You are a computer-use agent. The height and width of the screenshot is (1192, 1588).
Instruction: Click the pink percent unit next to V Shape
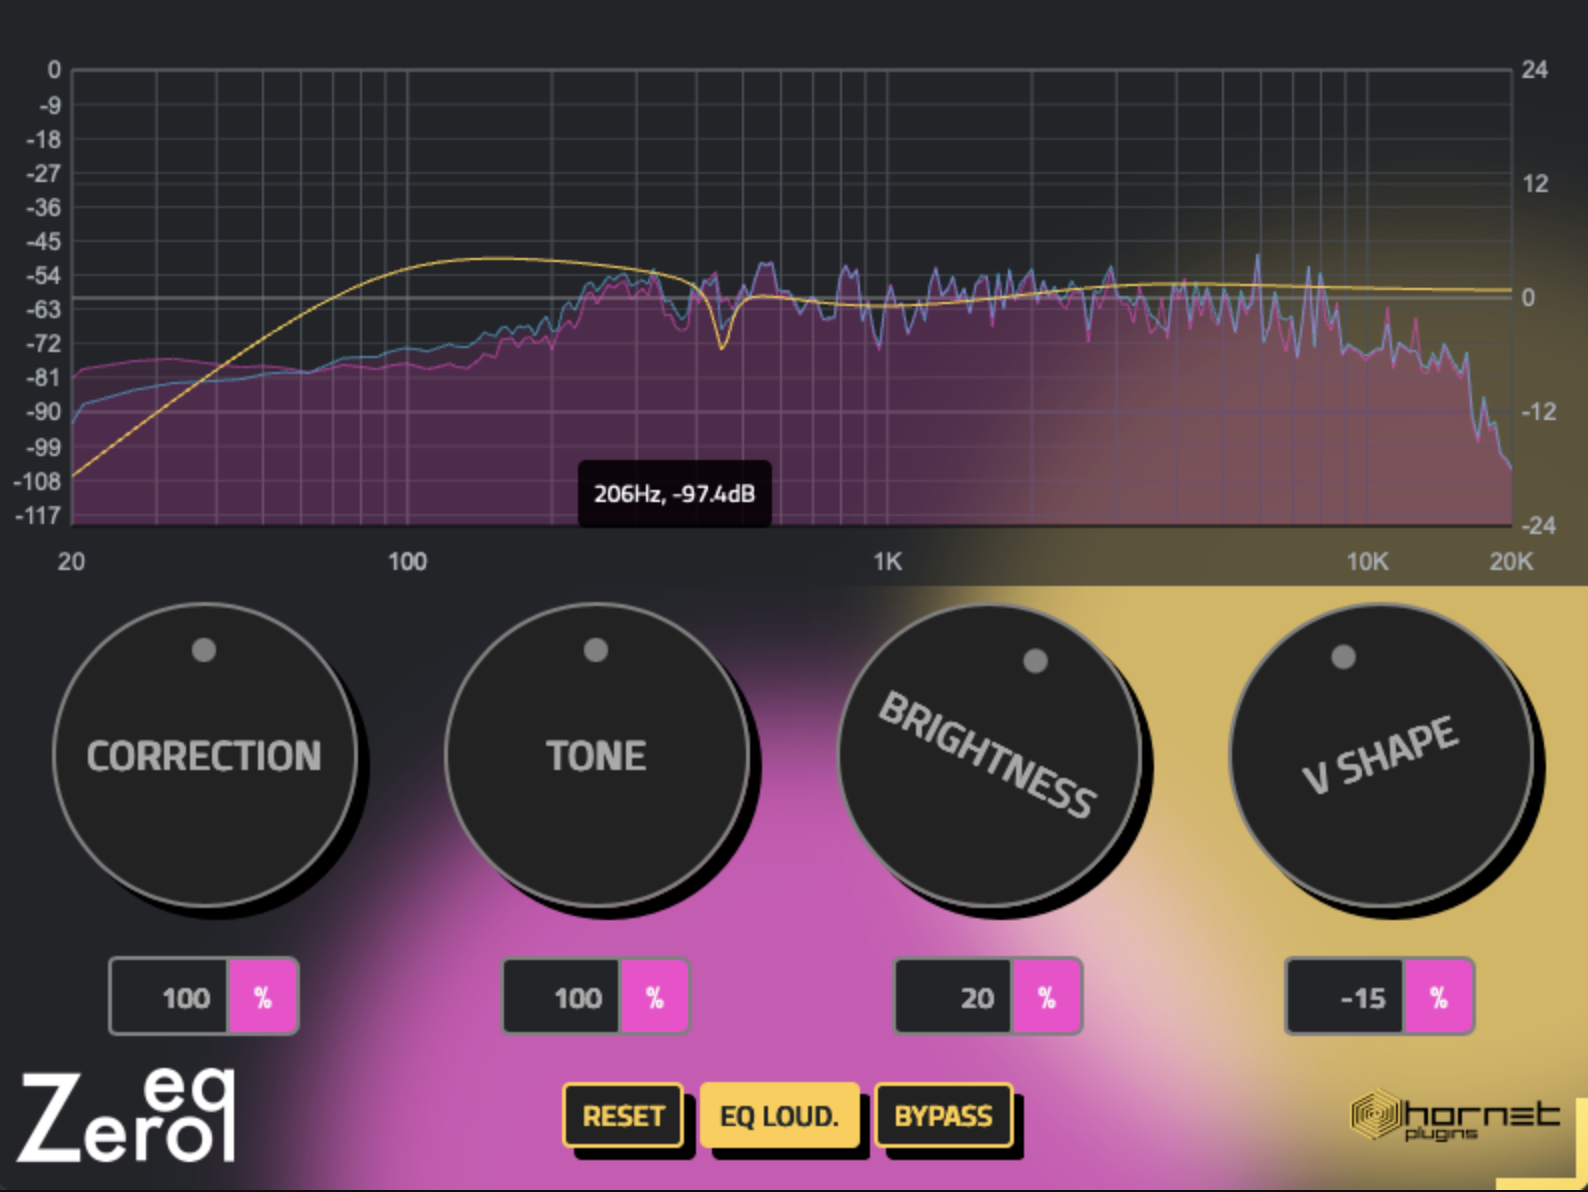click(x=1439, y=997)
